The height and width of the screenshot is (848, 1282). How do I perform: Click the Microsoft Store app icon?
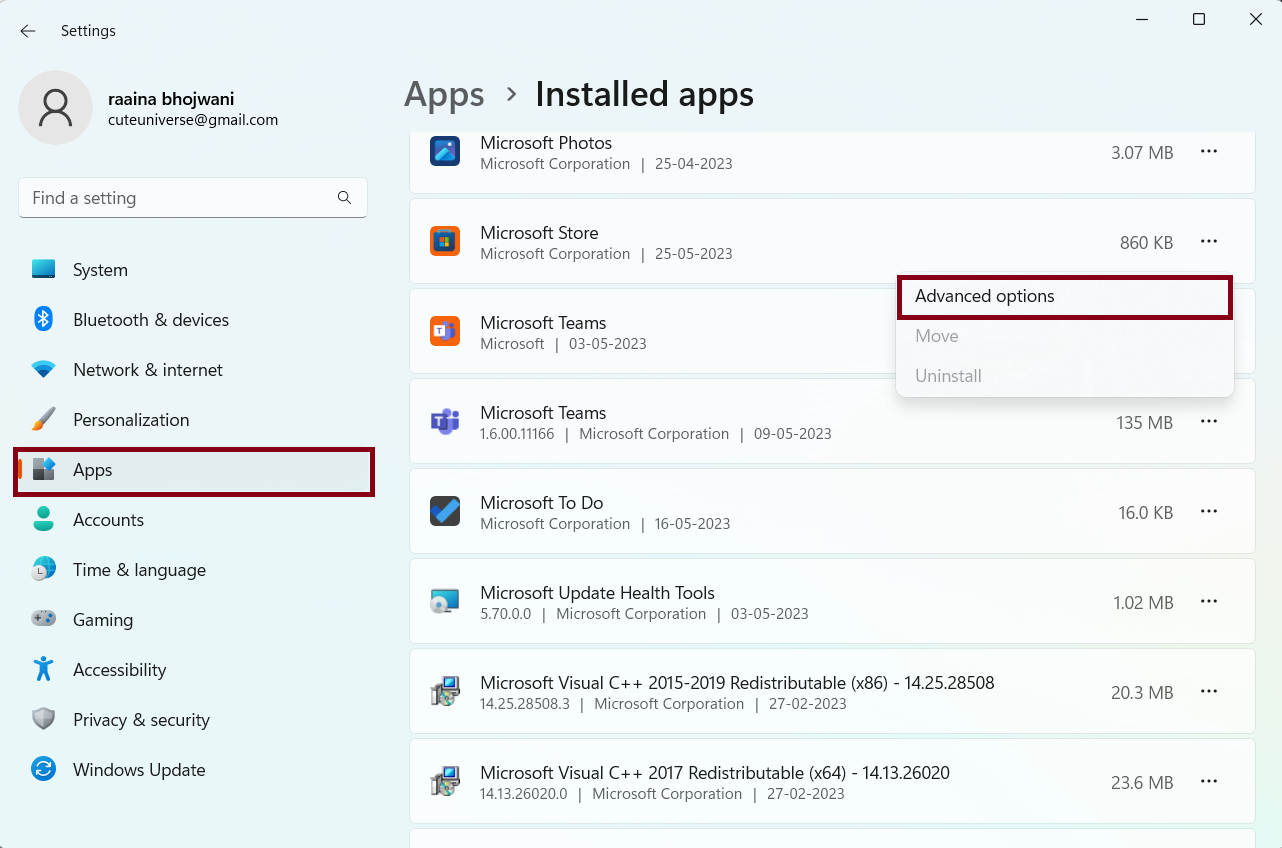point(445,241)
